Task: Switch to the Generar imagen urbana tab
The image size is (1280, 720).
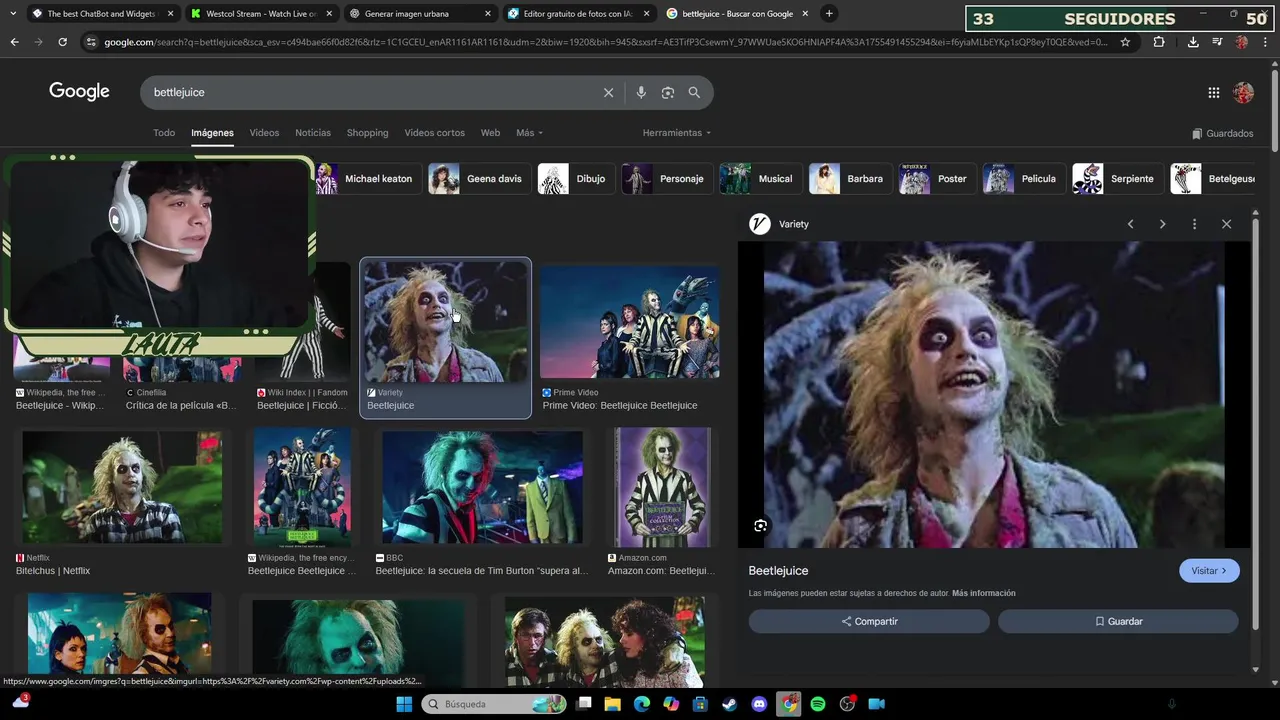Action: (x=420, y=14)
